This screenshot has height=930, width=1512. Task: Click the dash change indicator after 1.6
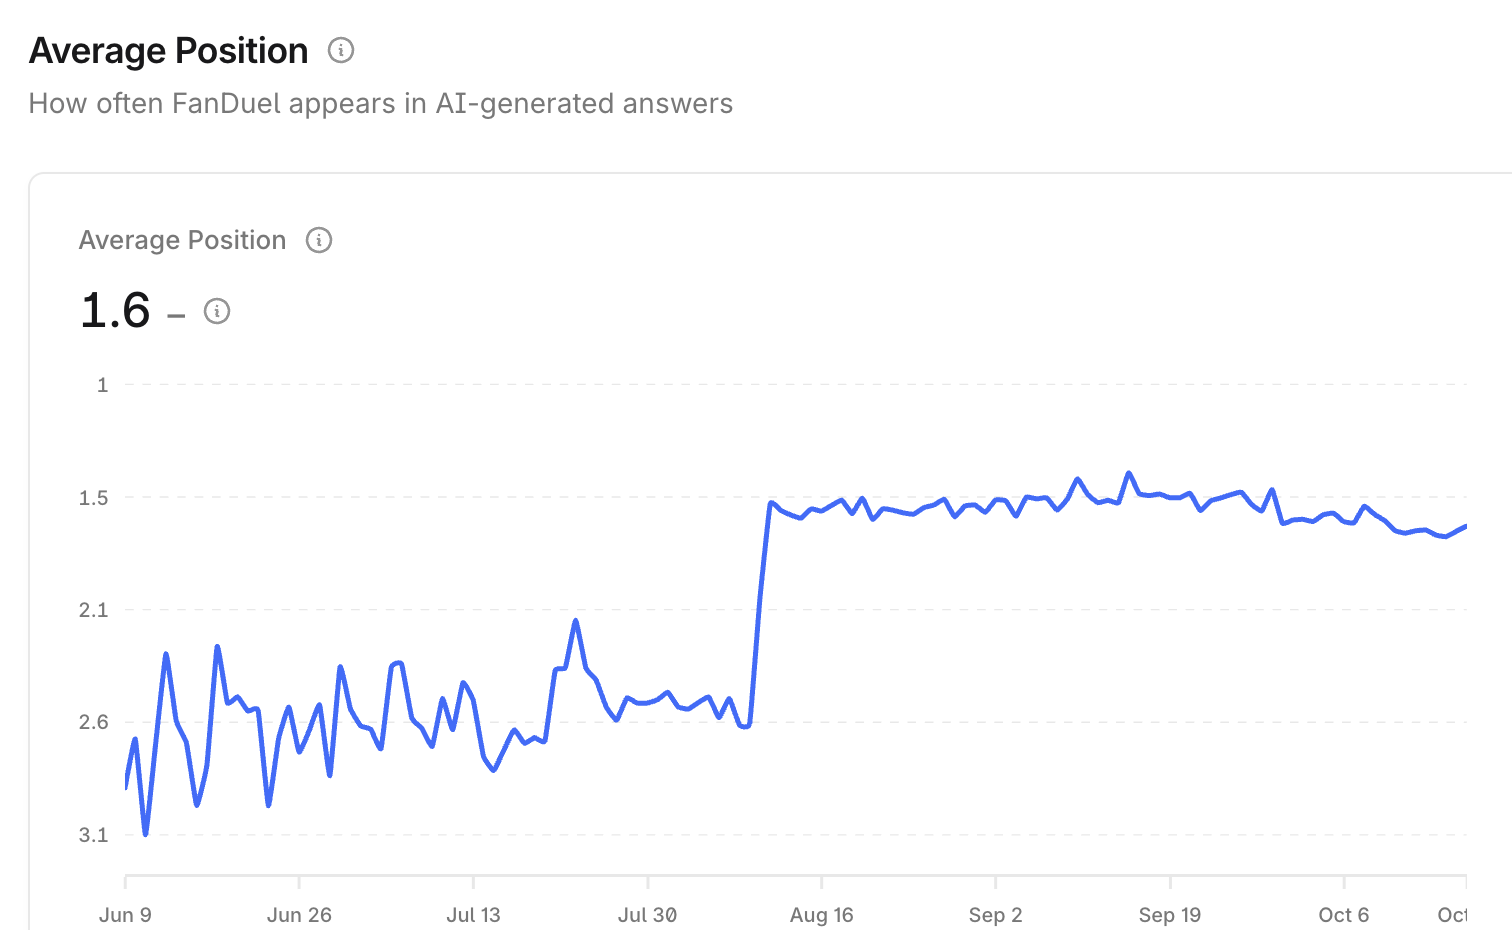[176, 315]
